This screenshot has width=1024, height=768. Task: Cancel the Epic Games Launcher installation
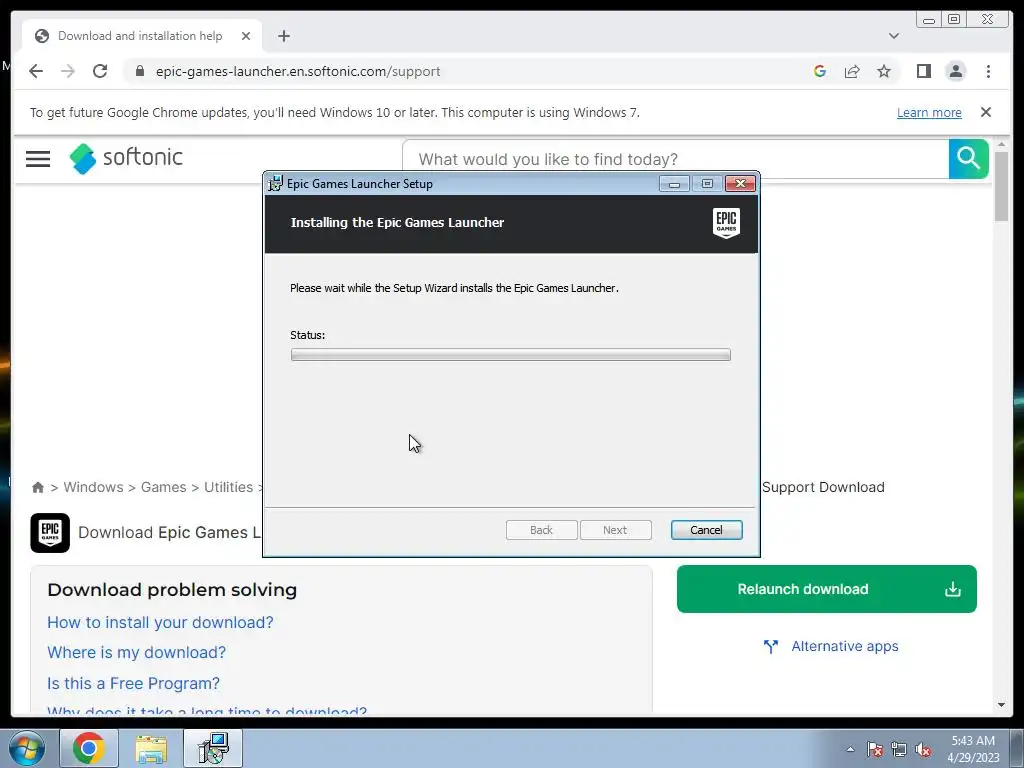tap(707, 530)
